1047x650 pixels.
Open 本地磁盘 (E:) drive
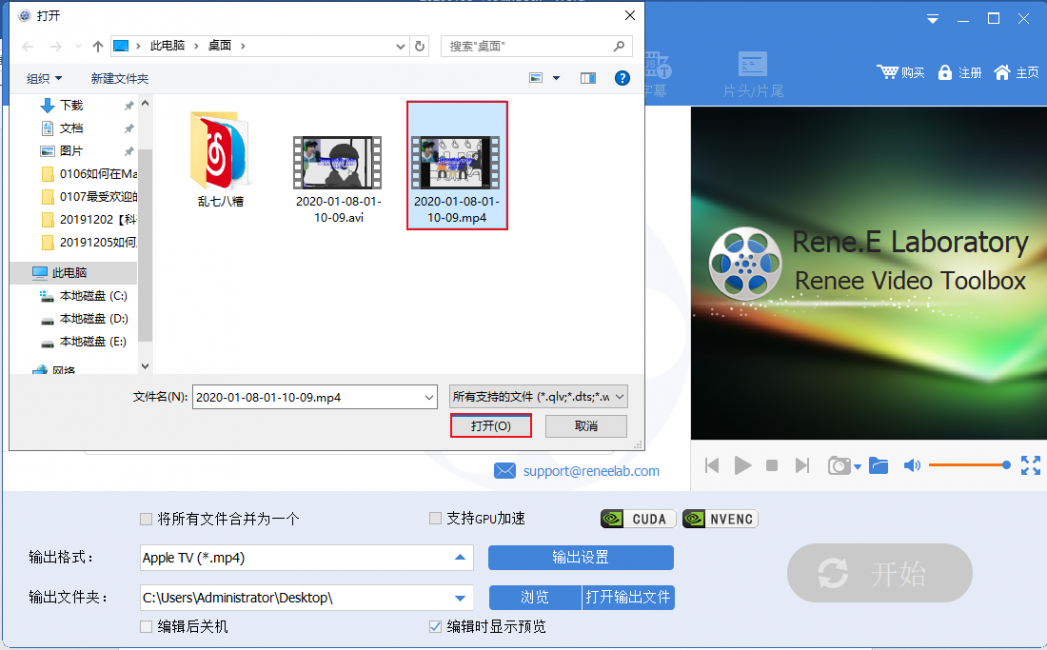[93, 341]
